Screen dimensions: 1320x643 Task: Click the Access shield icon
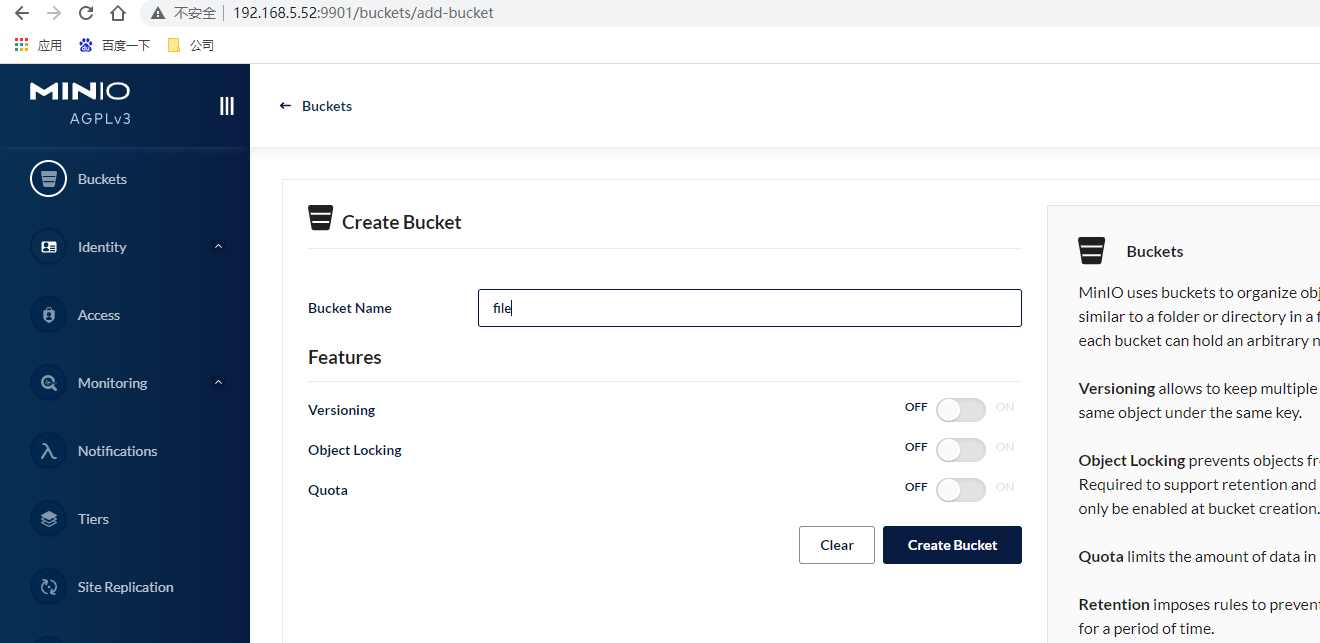48,315
